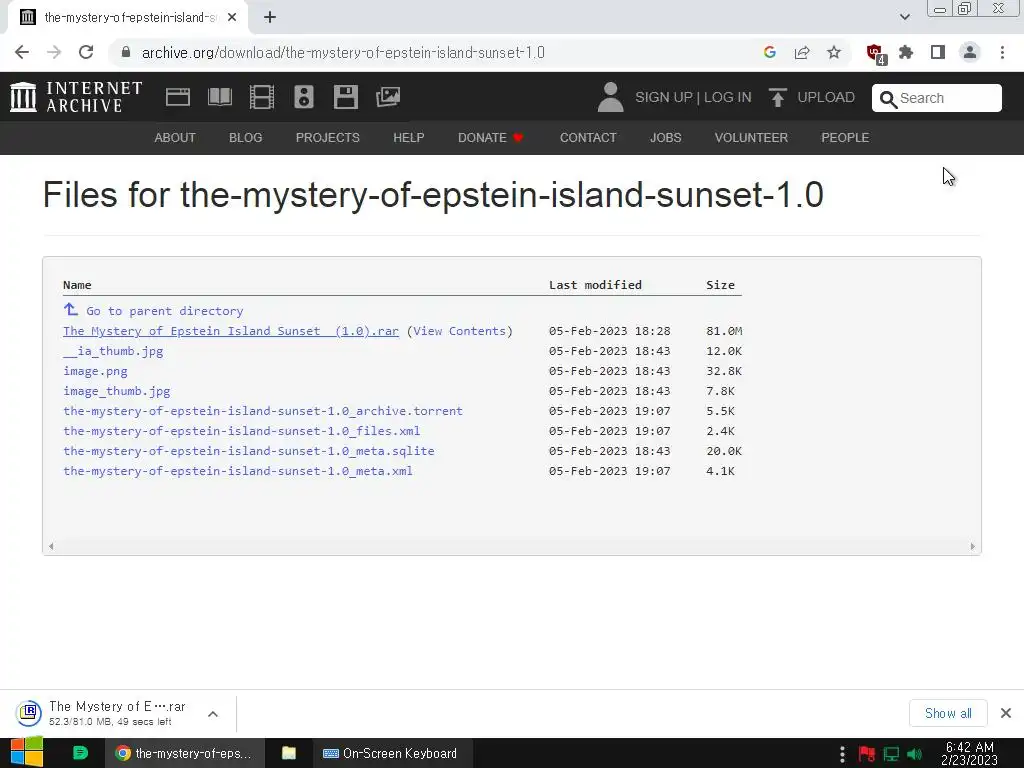Screen dimensions: 1024x768
Task: Download The Mystery of Epstein Island Sunset rar
Action: [x=231, y=331]
